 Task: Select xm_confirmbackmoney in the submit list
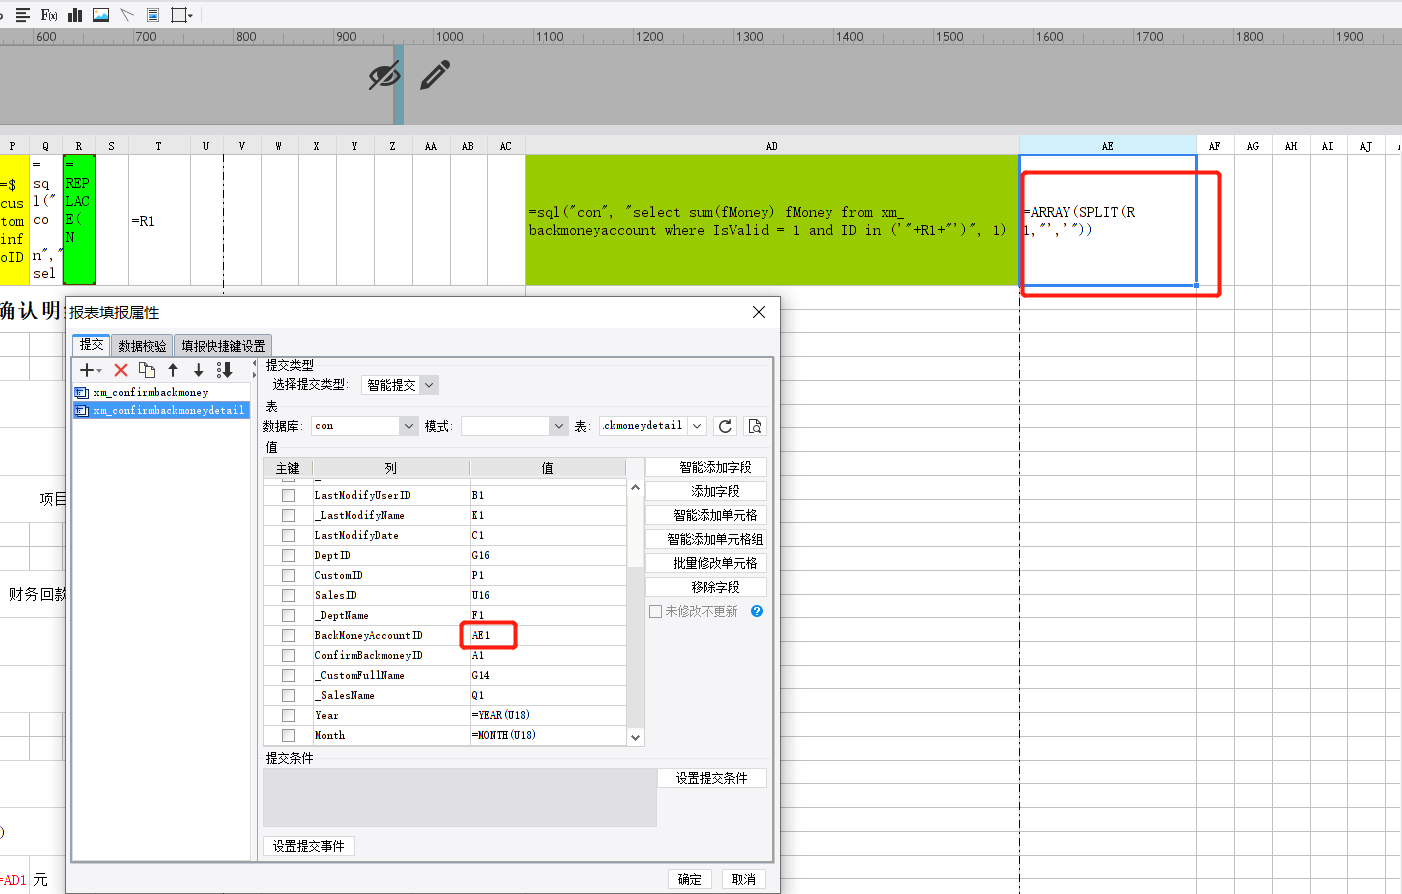point(161,393)
